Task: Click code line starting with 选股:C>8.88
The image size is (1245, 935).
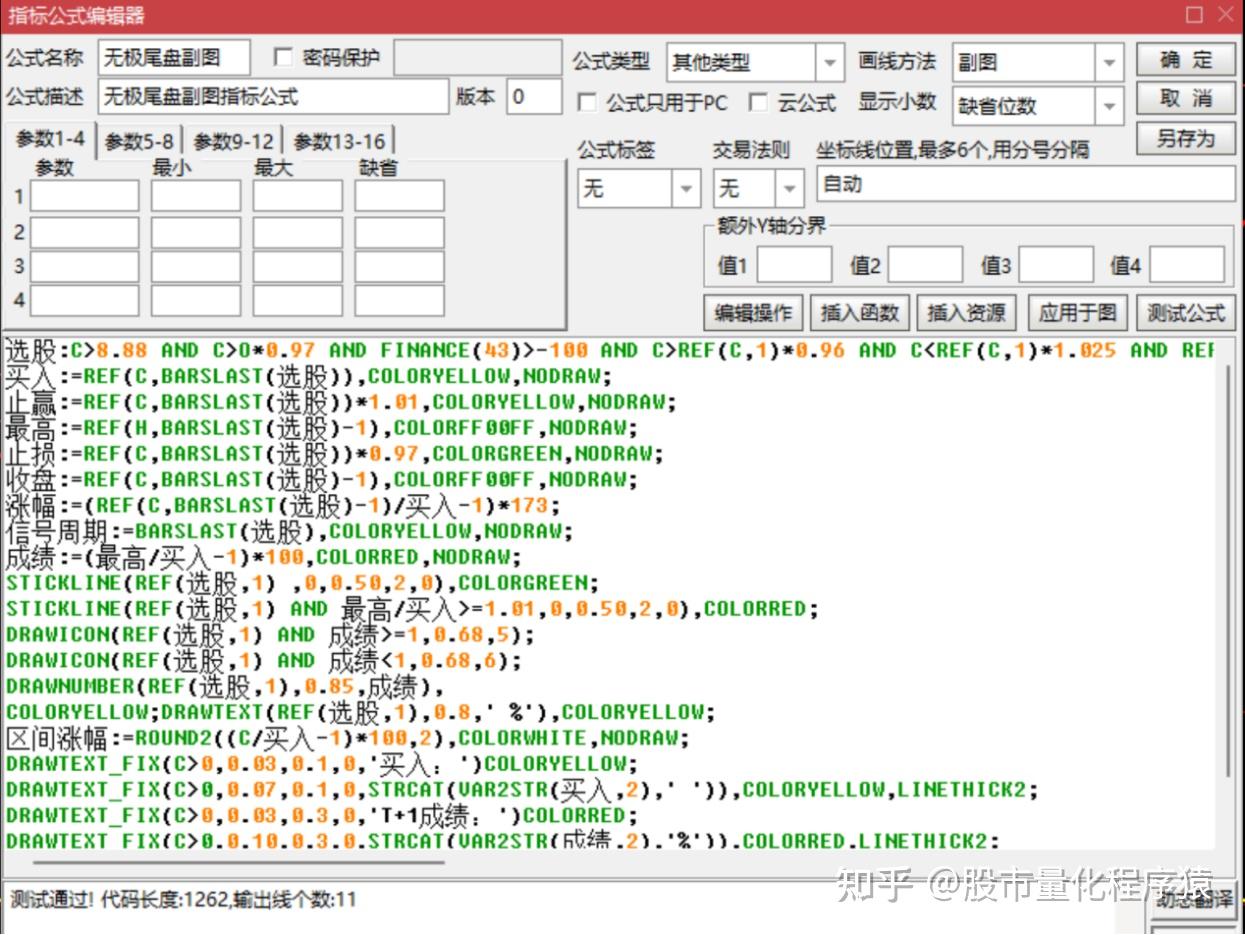Action: tap(610, 350)
